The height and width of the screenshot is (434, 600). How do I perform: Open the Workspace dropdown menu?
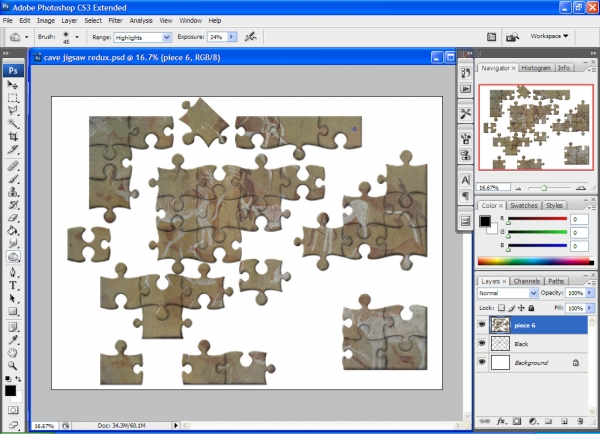(x=549, y=36)
